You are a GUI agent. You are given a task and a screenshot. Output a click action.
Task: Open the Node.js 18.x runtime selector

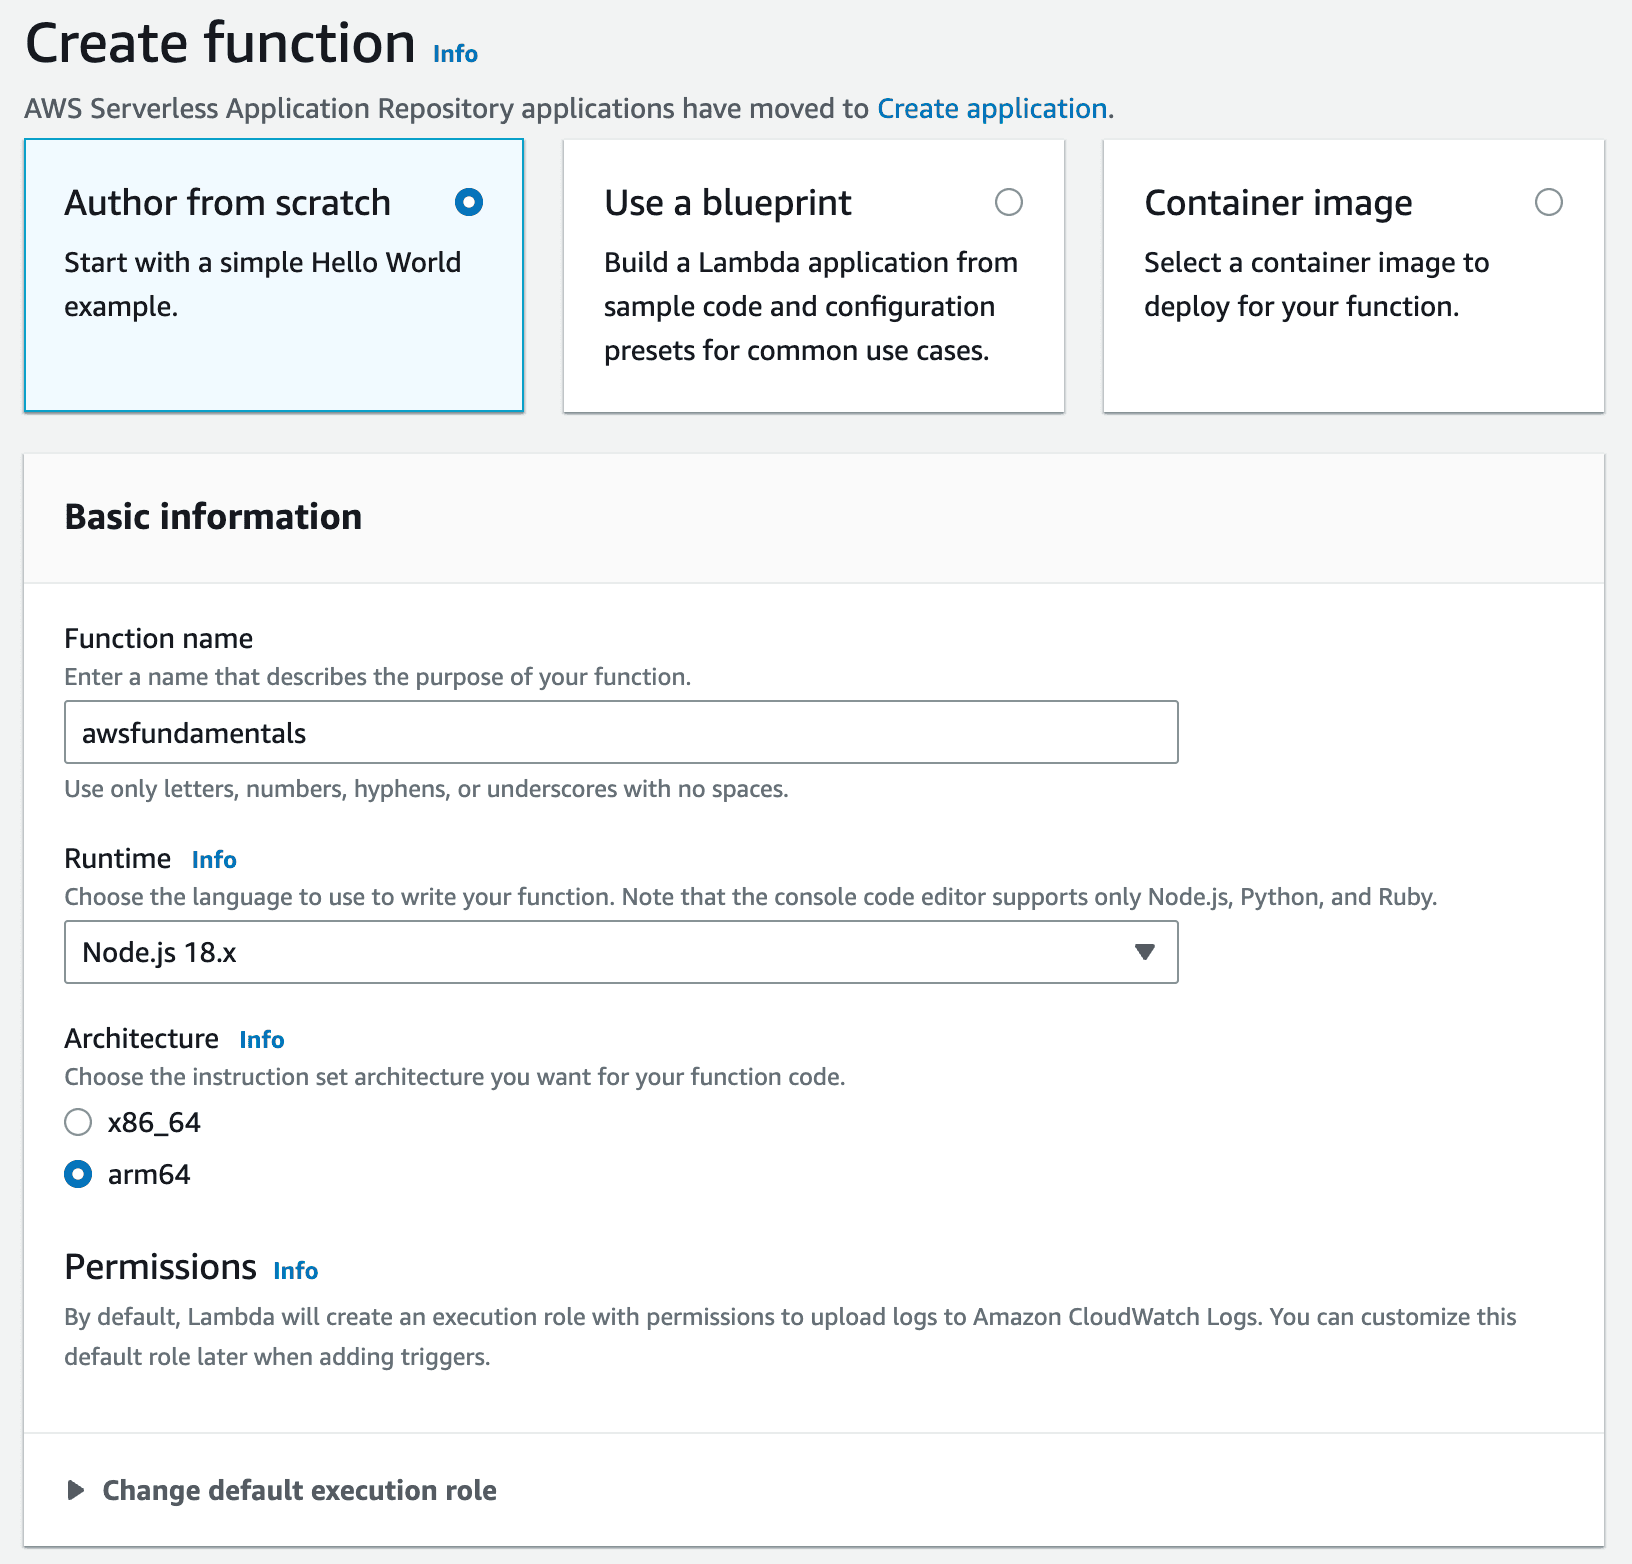(621, 952)
